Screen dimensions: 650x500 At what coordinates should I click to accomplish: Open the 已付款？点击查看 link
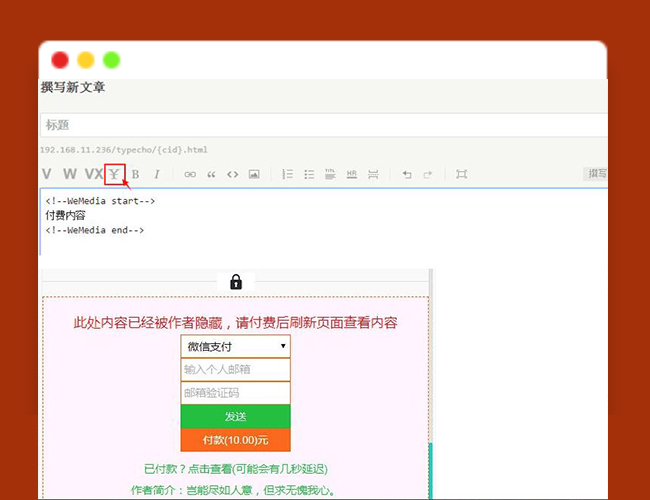pyautogui.click(x=235, y=469)
